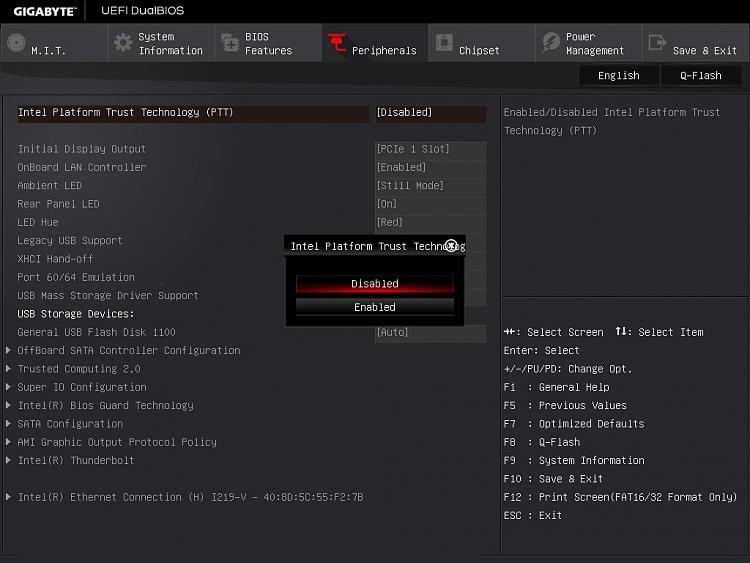Open the [PCIe 1 Slot] display output value
The height and width of the screenshot is (563, 750).
click(x=430, y=149)
